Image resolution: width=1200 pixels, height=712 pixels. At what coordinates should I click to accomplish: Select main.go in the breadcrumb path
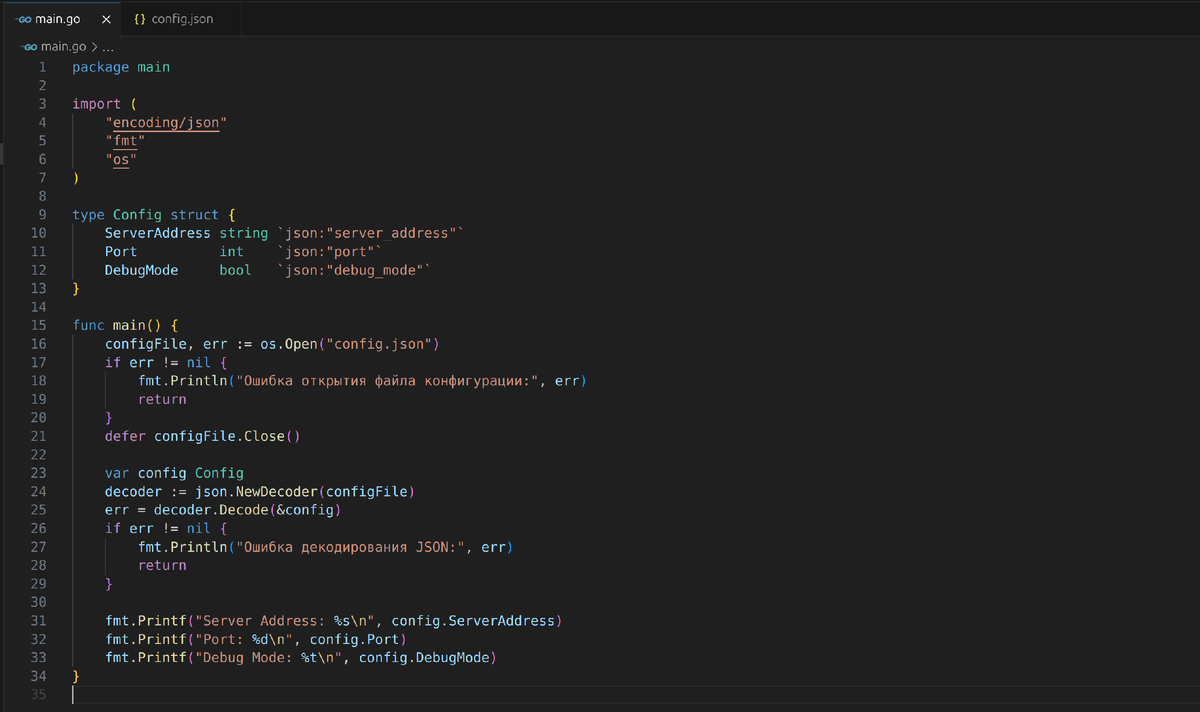63,46
